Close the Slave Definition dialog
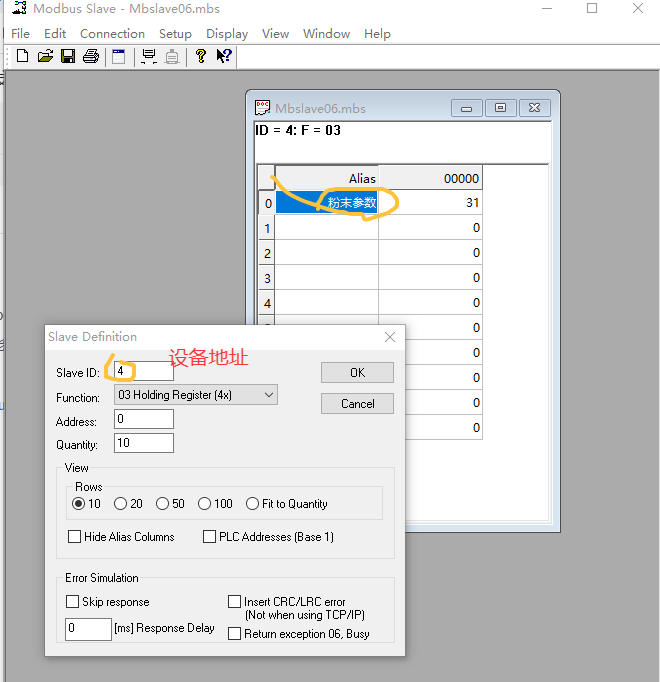The width and height of the screenshot is (660, 682). click(x=390, y=337)
